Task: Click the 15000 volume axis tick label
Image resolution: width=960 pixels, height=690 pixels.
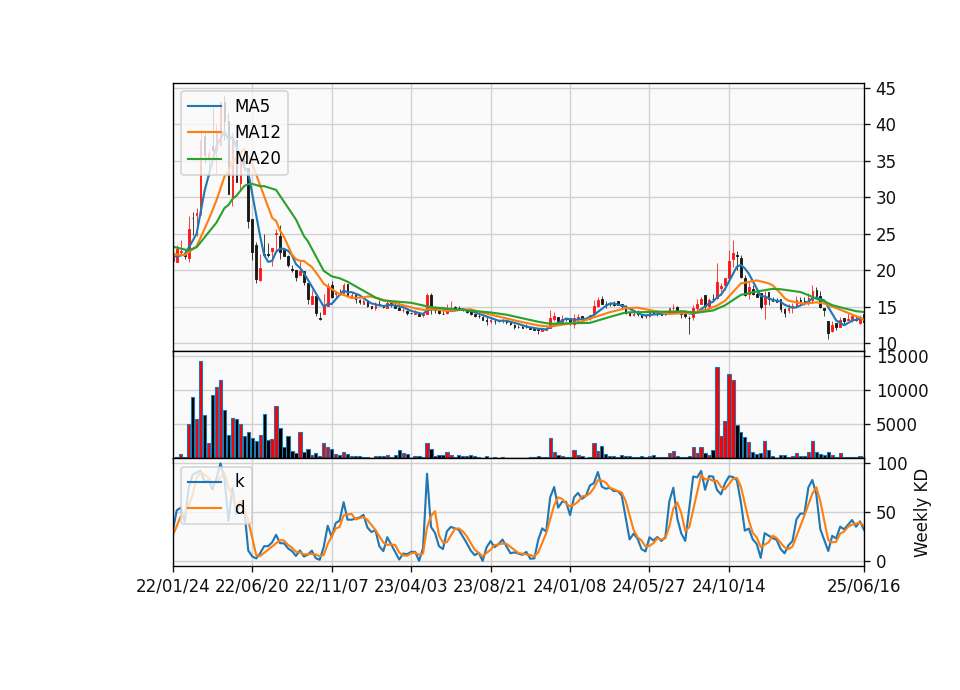Action: click(902, 357)
